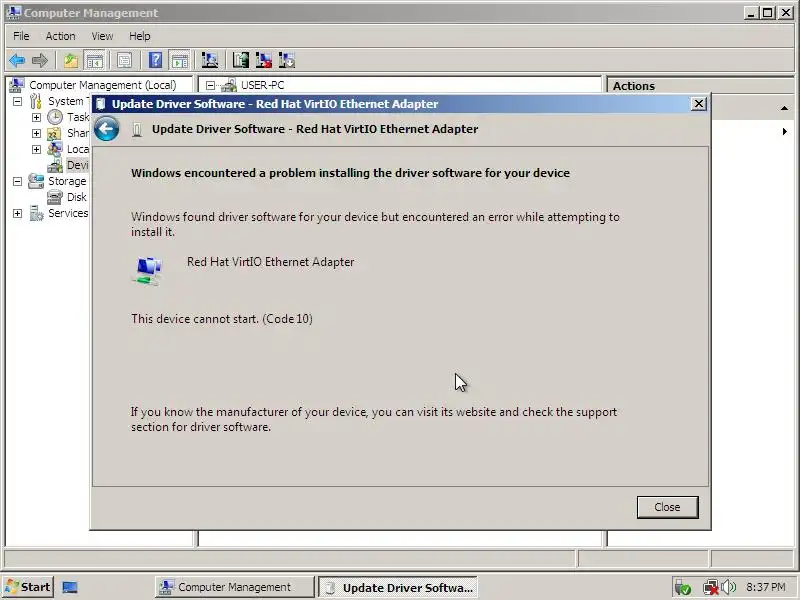Select the USER-PC node label
Image resolution: width=800 pixels, height=600 pixels.
[x=262, y=85]
